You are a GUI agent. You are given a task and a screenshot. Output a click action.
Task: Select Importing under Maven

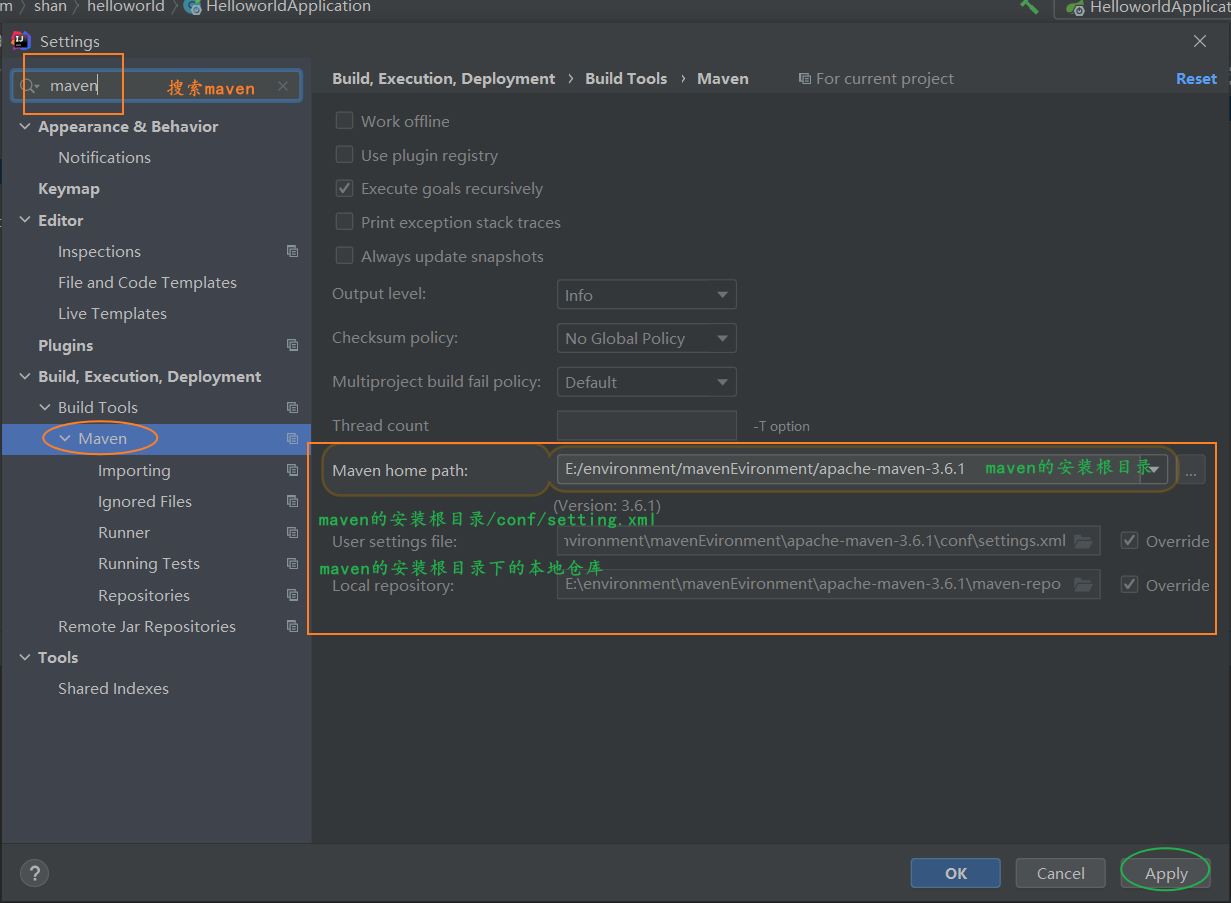(x=134, y=470)
